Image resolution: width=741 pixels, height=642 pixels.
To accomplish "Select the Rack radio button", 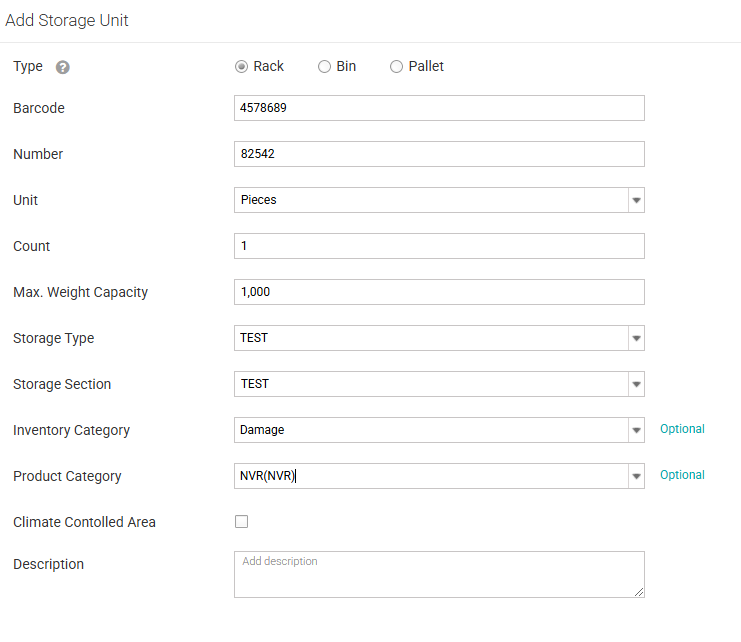I will [x=241, y=67].
